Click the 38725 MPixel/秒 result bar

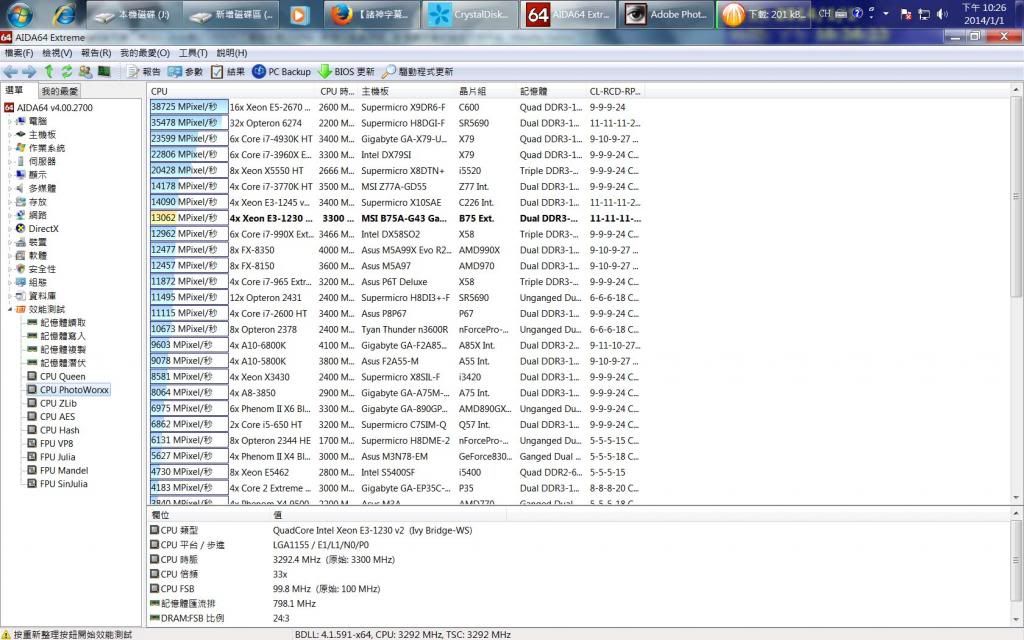(x=189, y=106)
